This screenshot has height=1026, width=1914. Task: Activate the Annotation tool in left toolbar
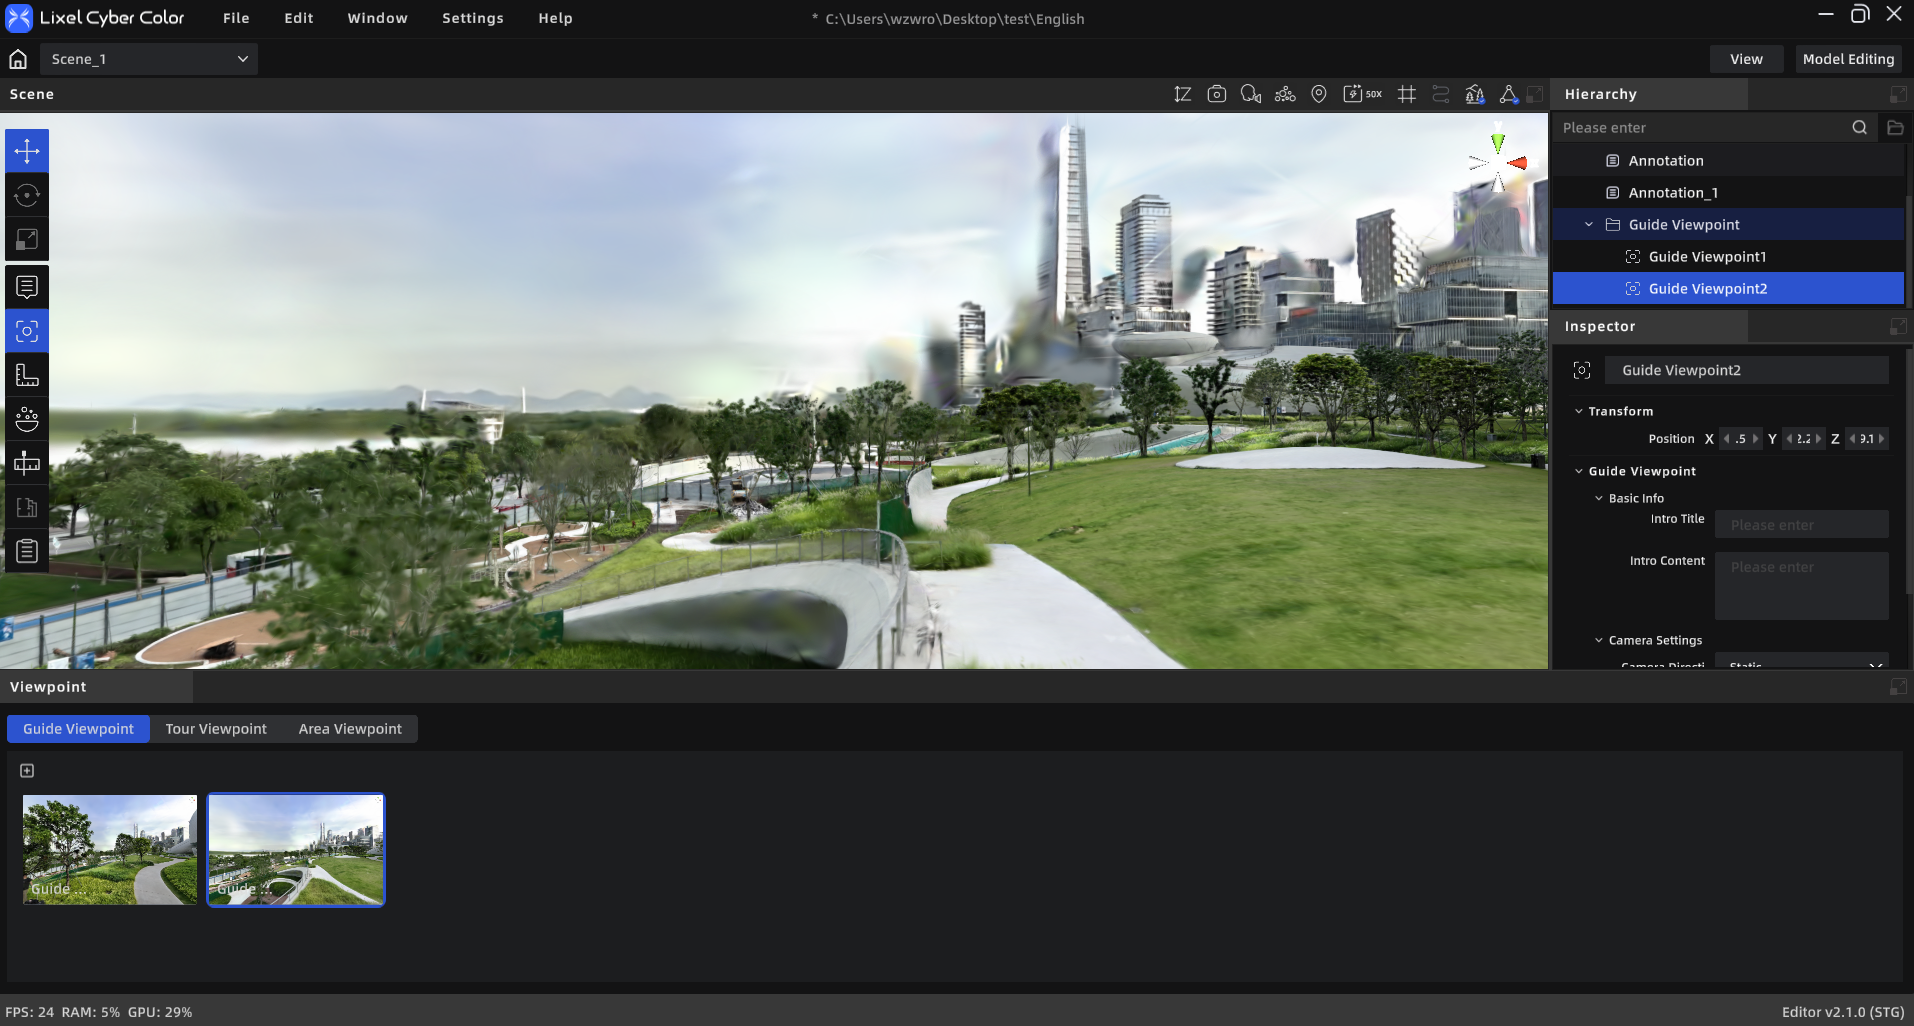click(27, 287)
